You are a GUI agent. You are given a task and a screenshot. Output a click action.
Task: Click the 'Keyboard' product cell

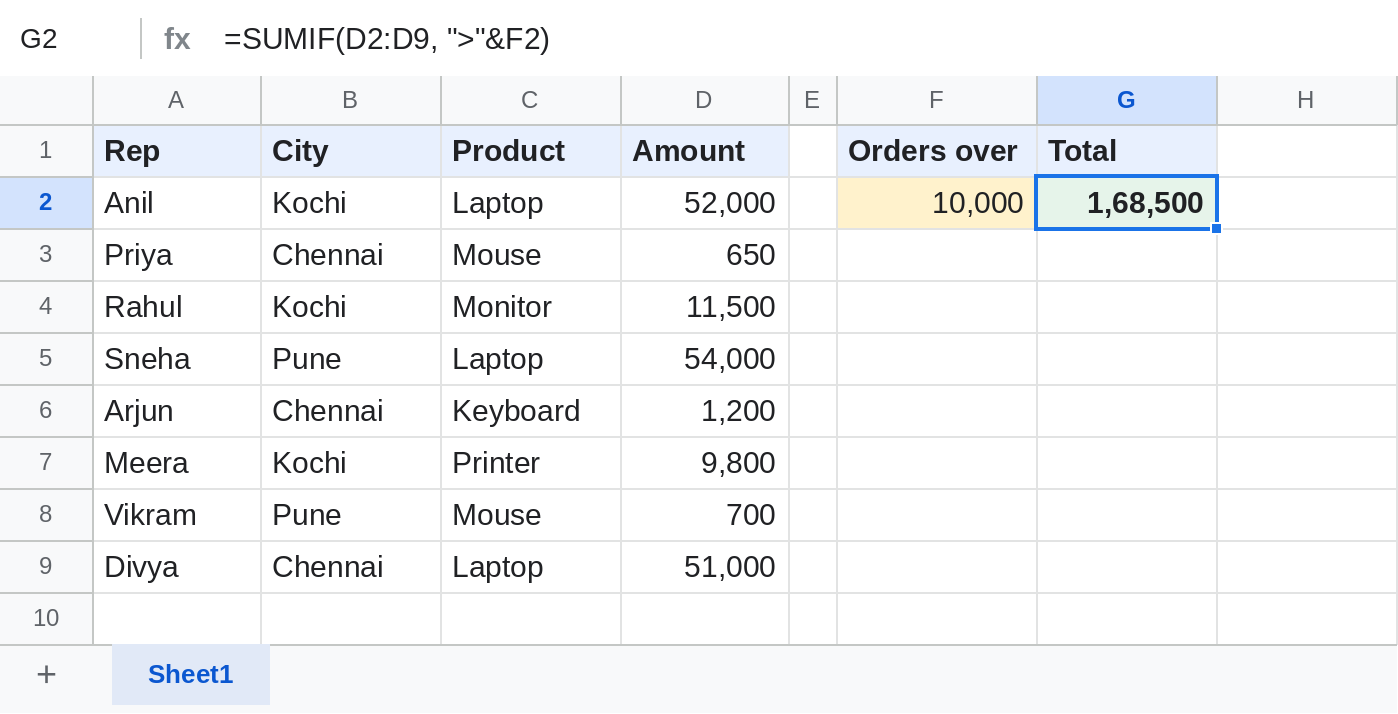tap(531, 411)
